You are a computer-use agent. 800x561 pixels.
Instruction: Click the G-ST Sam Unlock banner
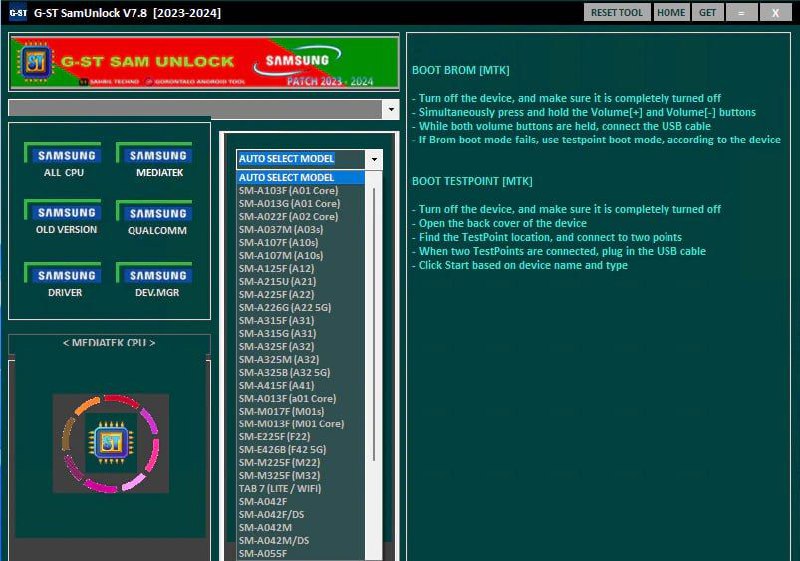[204, 62]
